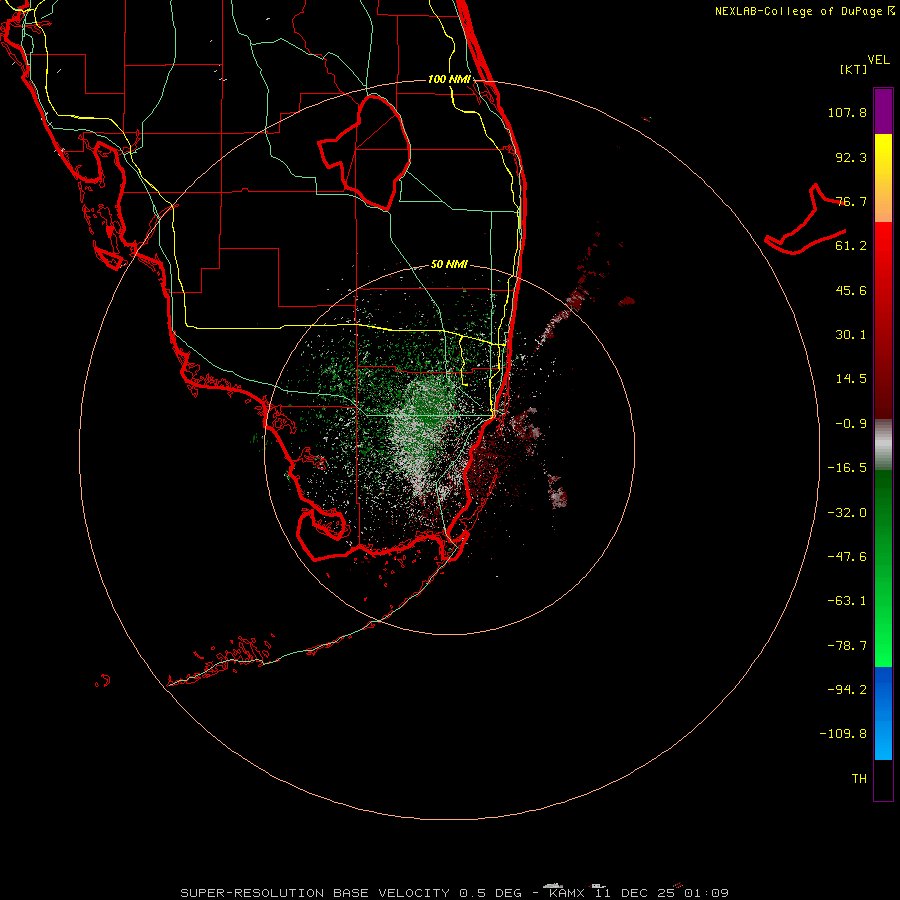Select the -32.0 legend value
Image resolution: width=900 pixels, height=900 pixels.
click(847, 513)
